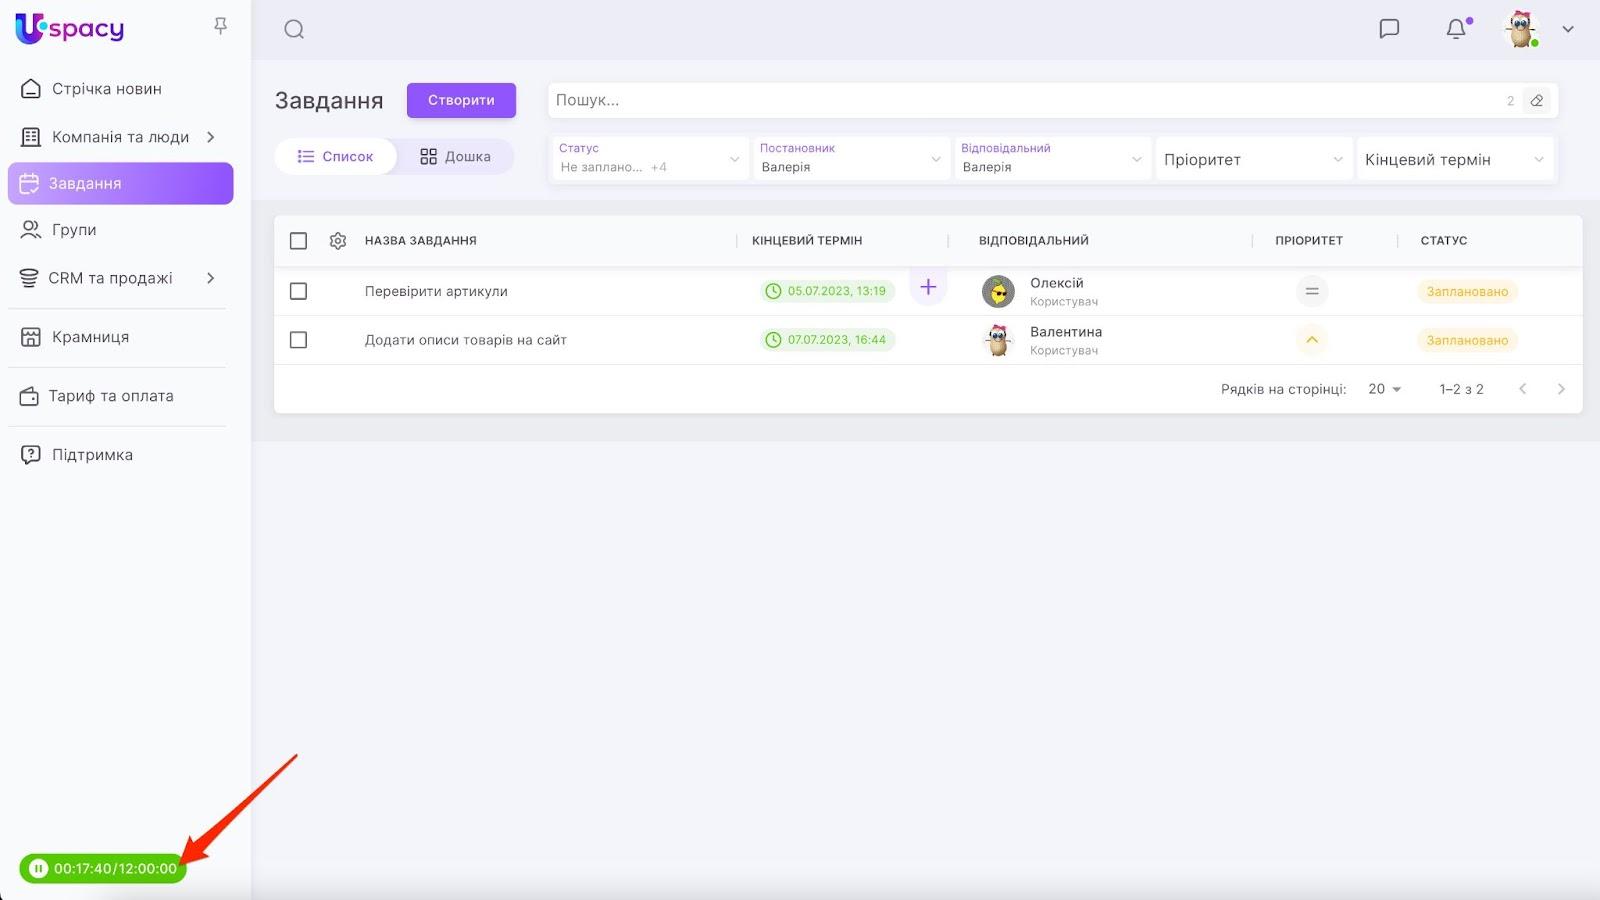Click the Статус column header
This screenshot has width=1600, height=900.
click(x=1444, y=241)
